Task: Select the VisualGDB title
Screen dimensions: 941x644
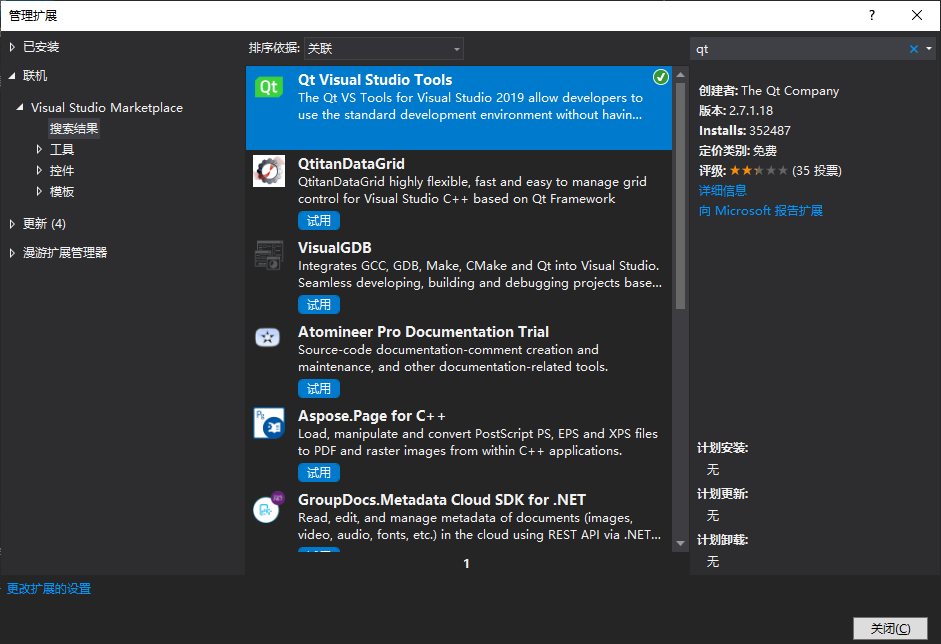Action: (334, 248)
